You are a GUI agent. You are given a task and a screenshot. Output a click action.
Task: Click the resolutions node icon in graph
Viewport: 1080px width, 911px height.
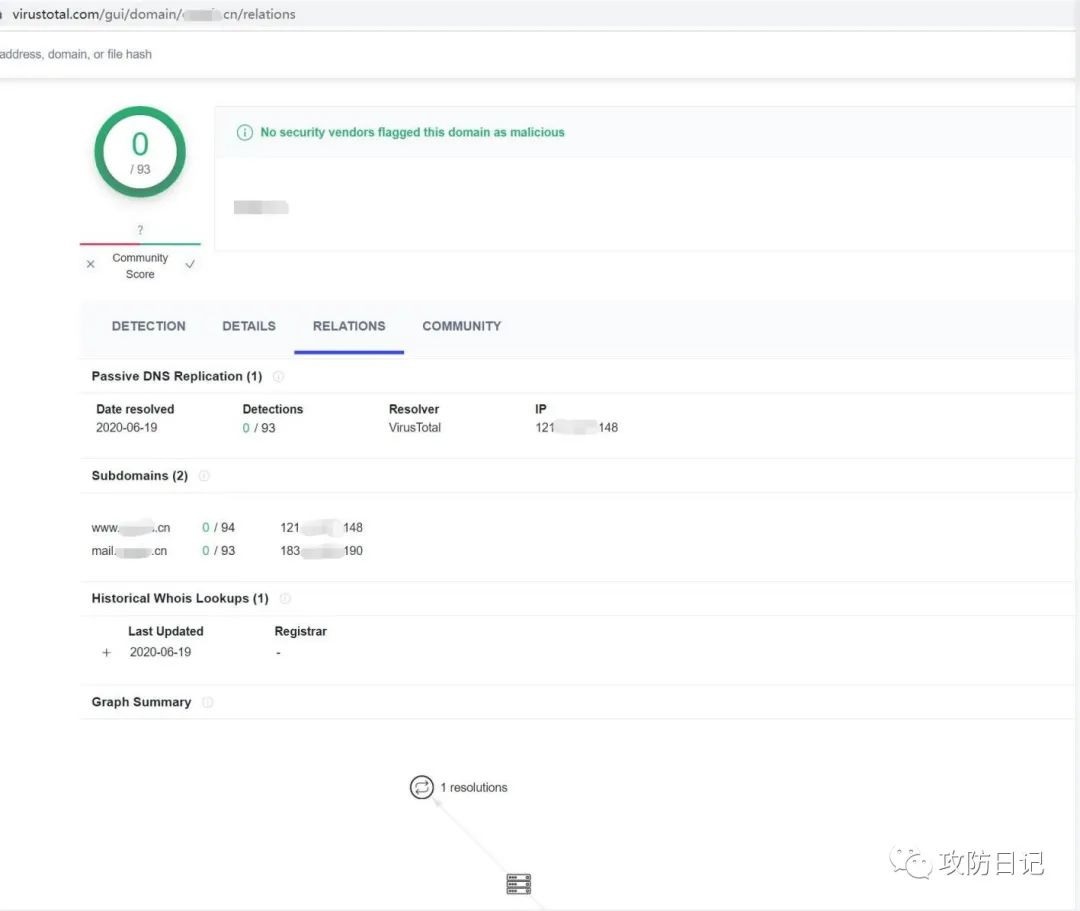pyautogui.click(x=422, y=787)
